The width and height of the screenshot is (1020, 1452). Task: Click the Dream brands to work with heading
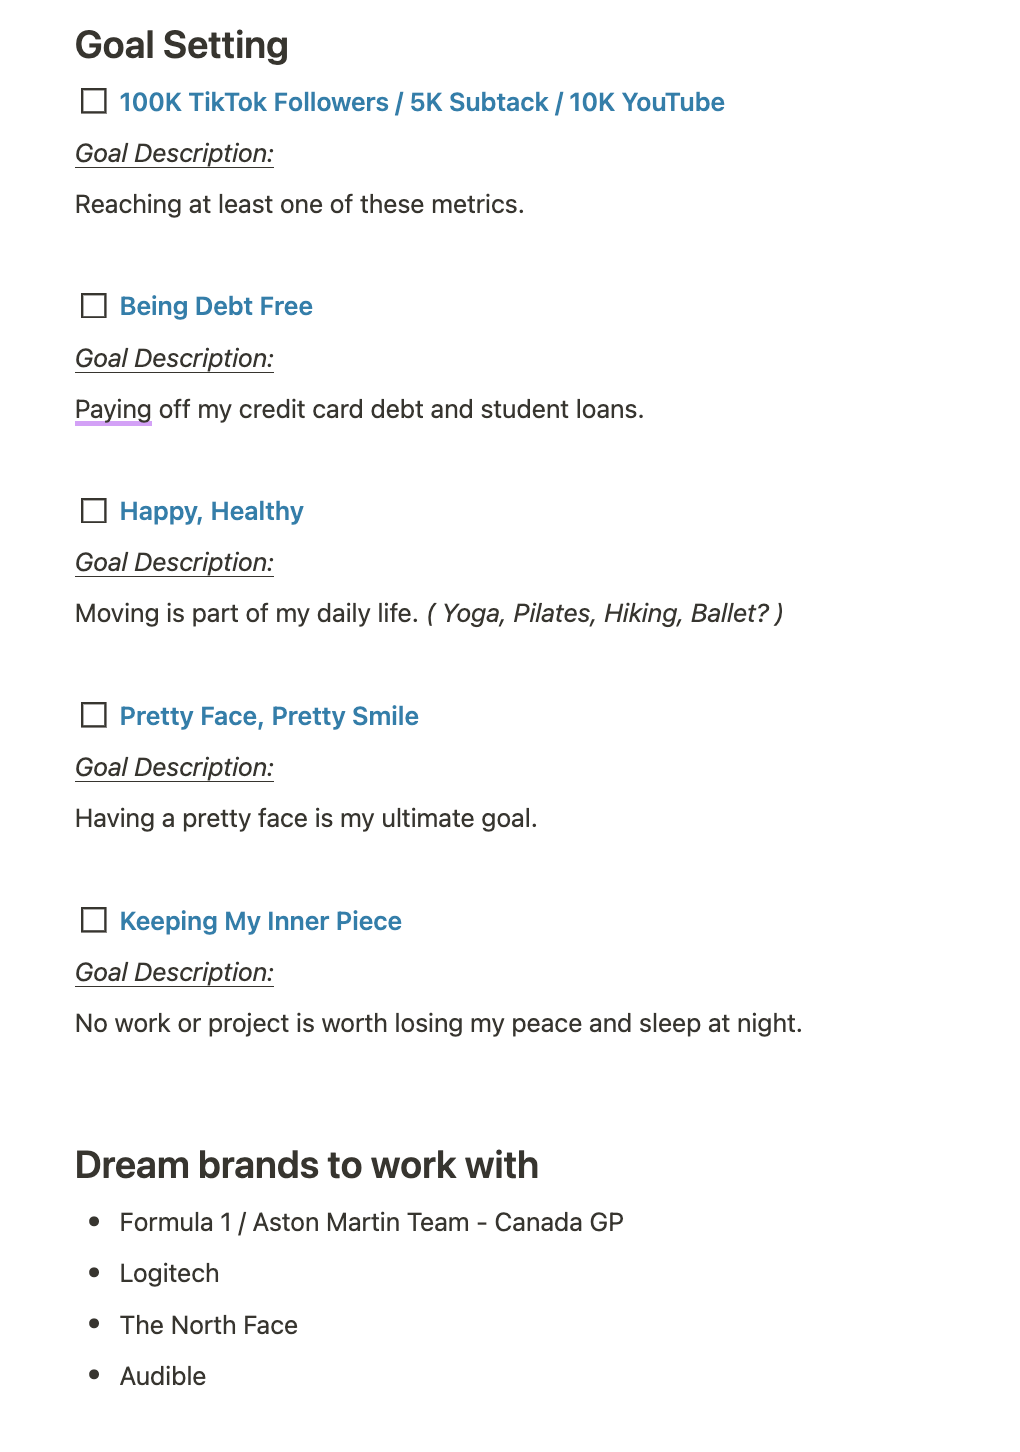pos(306,1165)
